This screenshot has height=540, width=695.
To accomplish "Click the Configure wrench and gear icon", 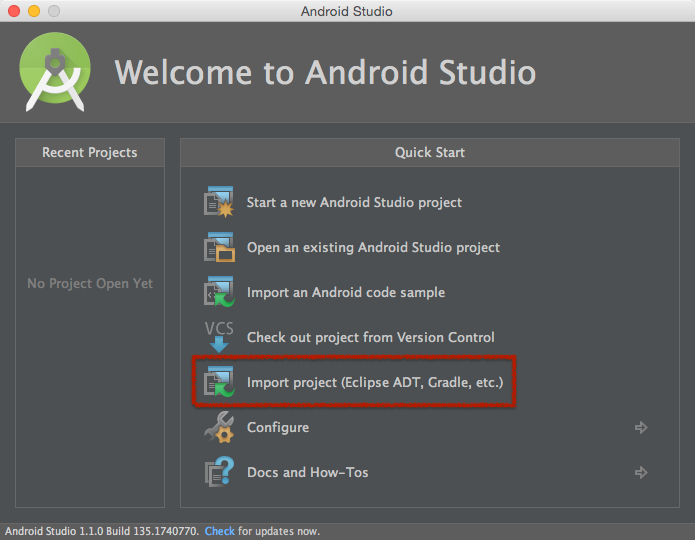I will tap(219, 427).
